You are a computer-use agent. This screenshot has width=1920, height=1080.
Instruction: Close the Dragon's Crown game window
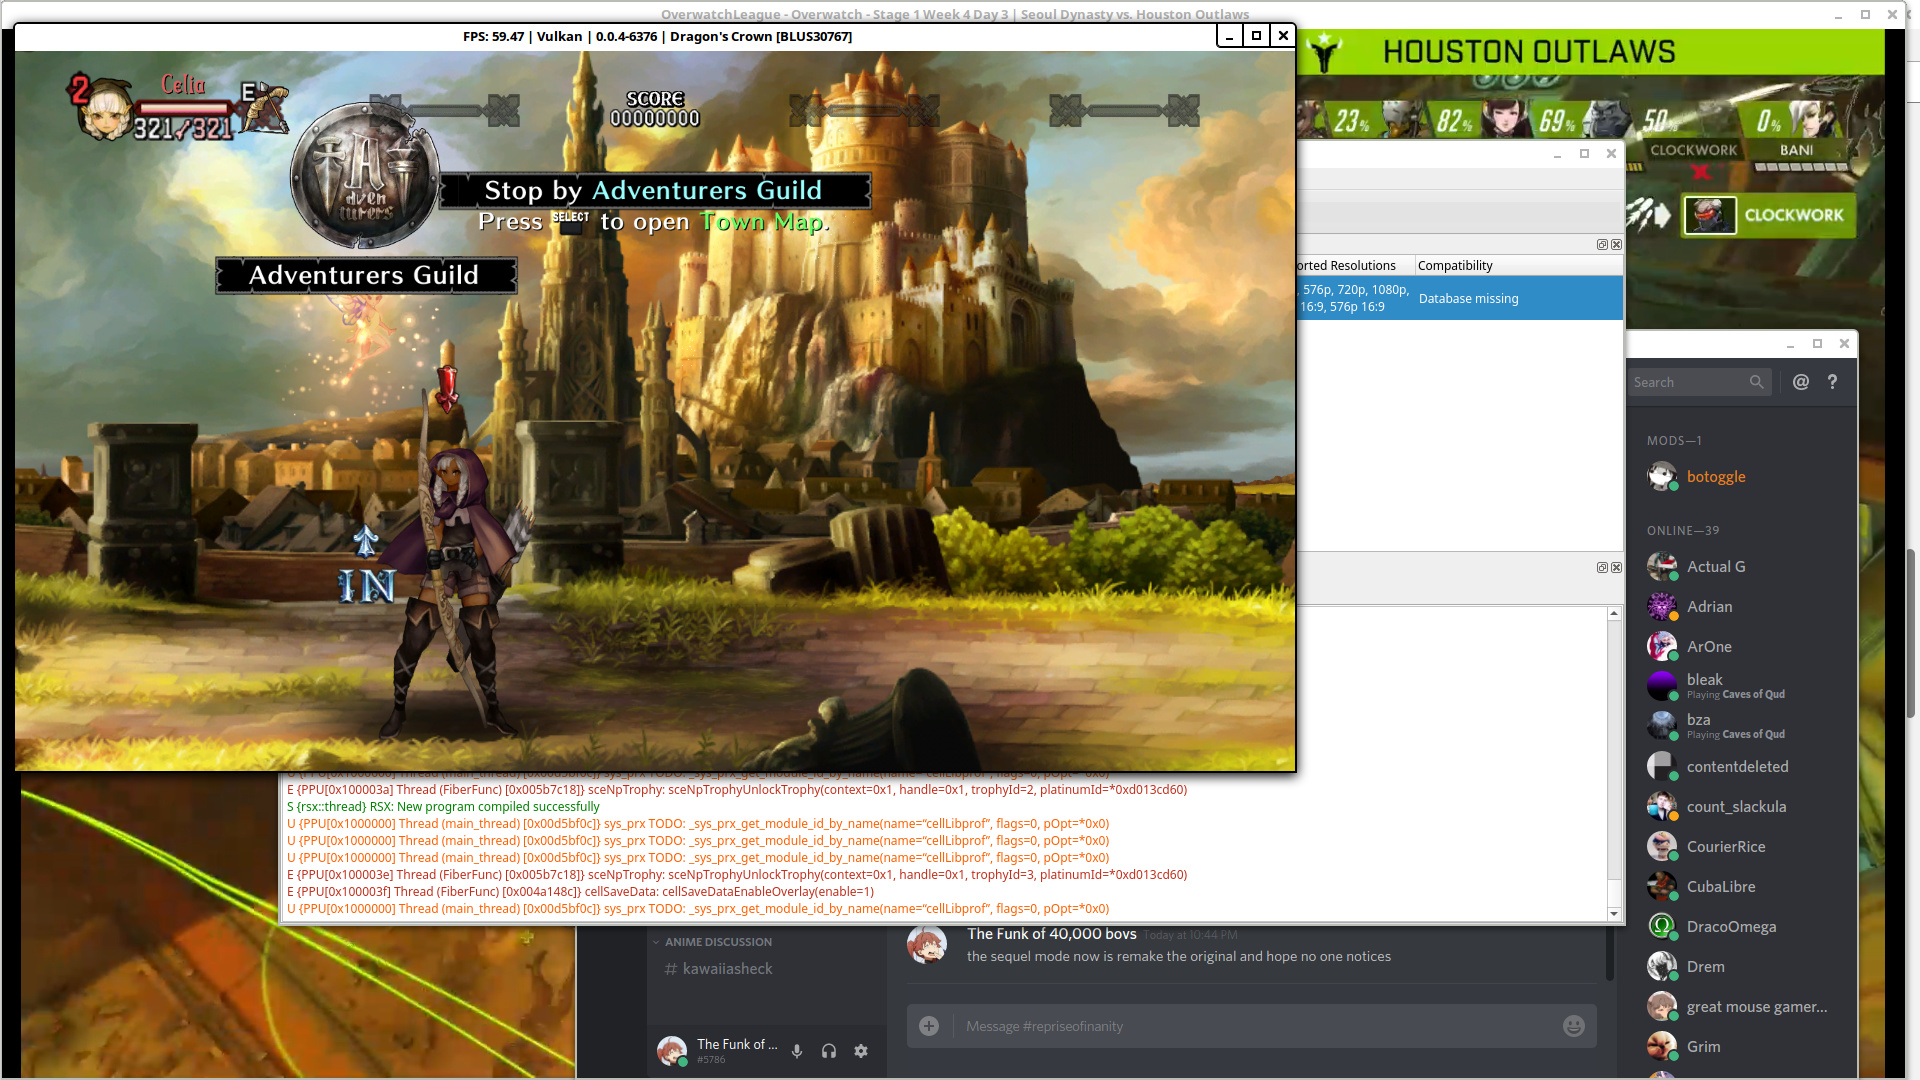click(x=1283, y=36)
